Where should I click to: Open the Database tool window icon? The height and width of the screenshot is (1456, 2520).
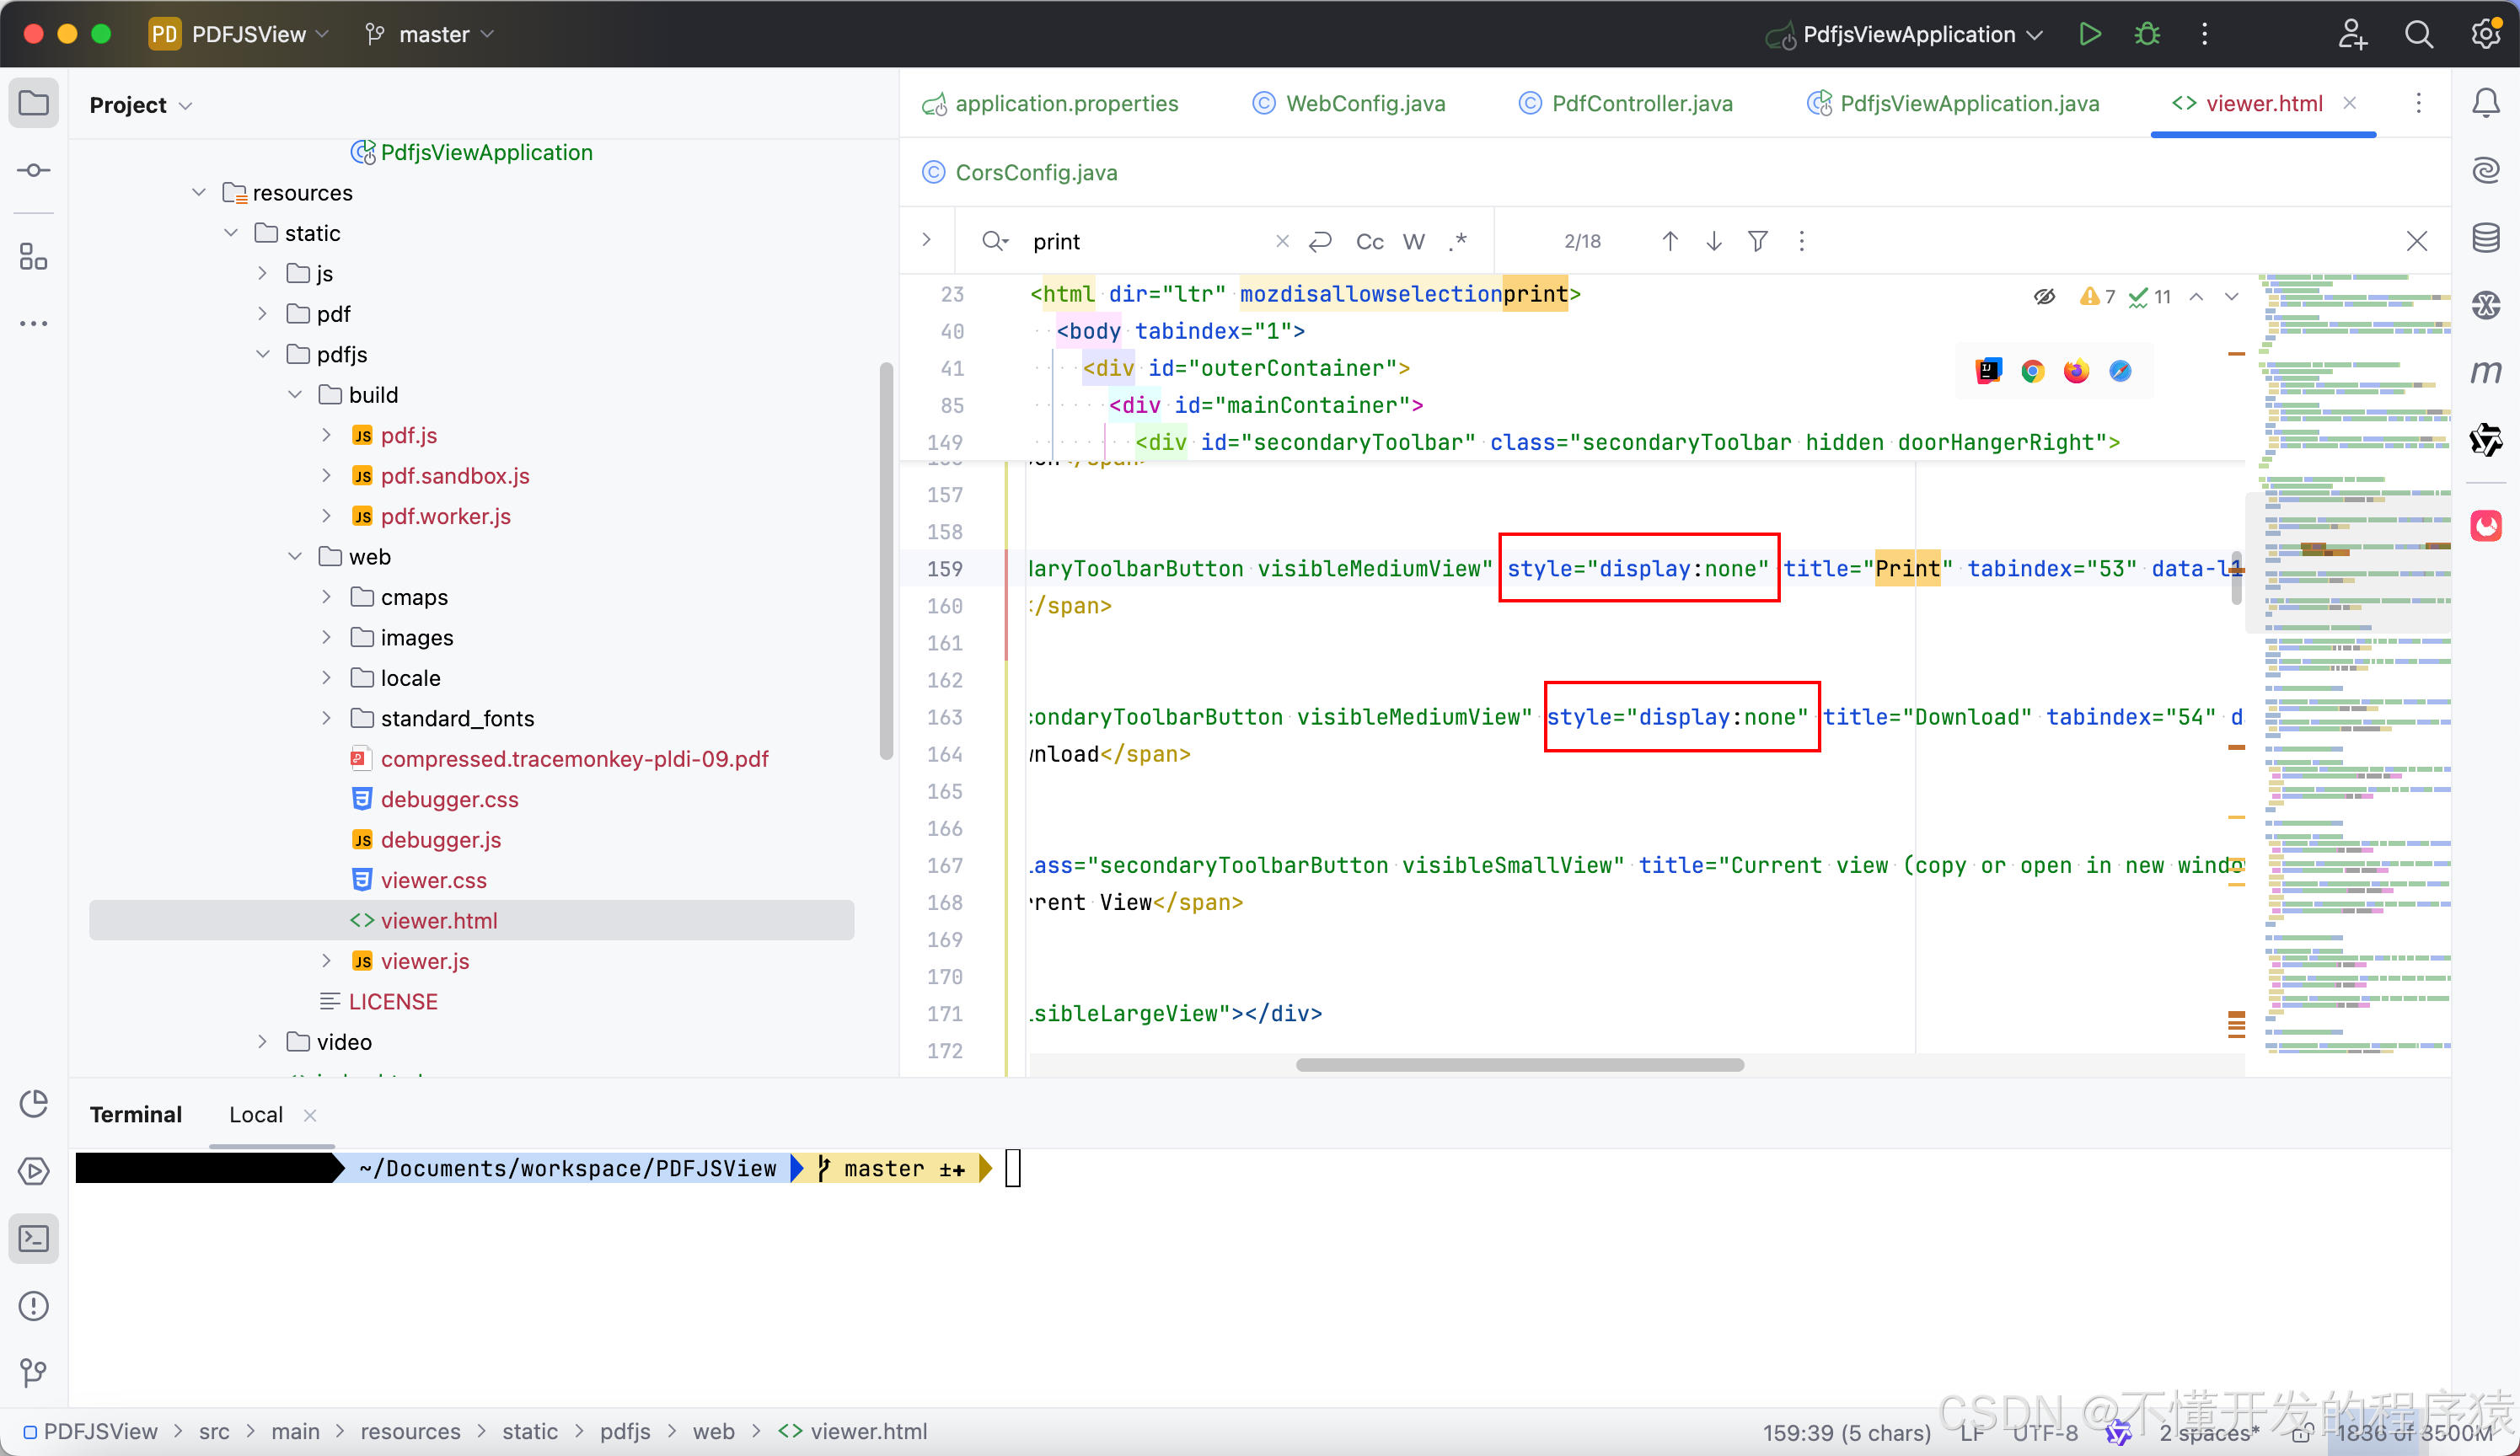pos(2486,238)
